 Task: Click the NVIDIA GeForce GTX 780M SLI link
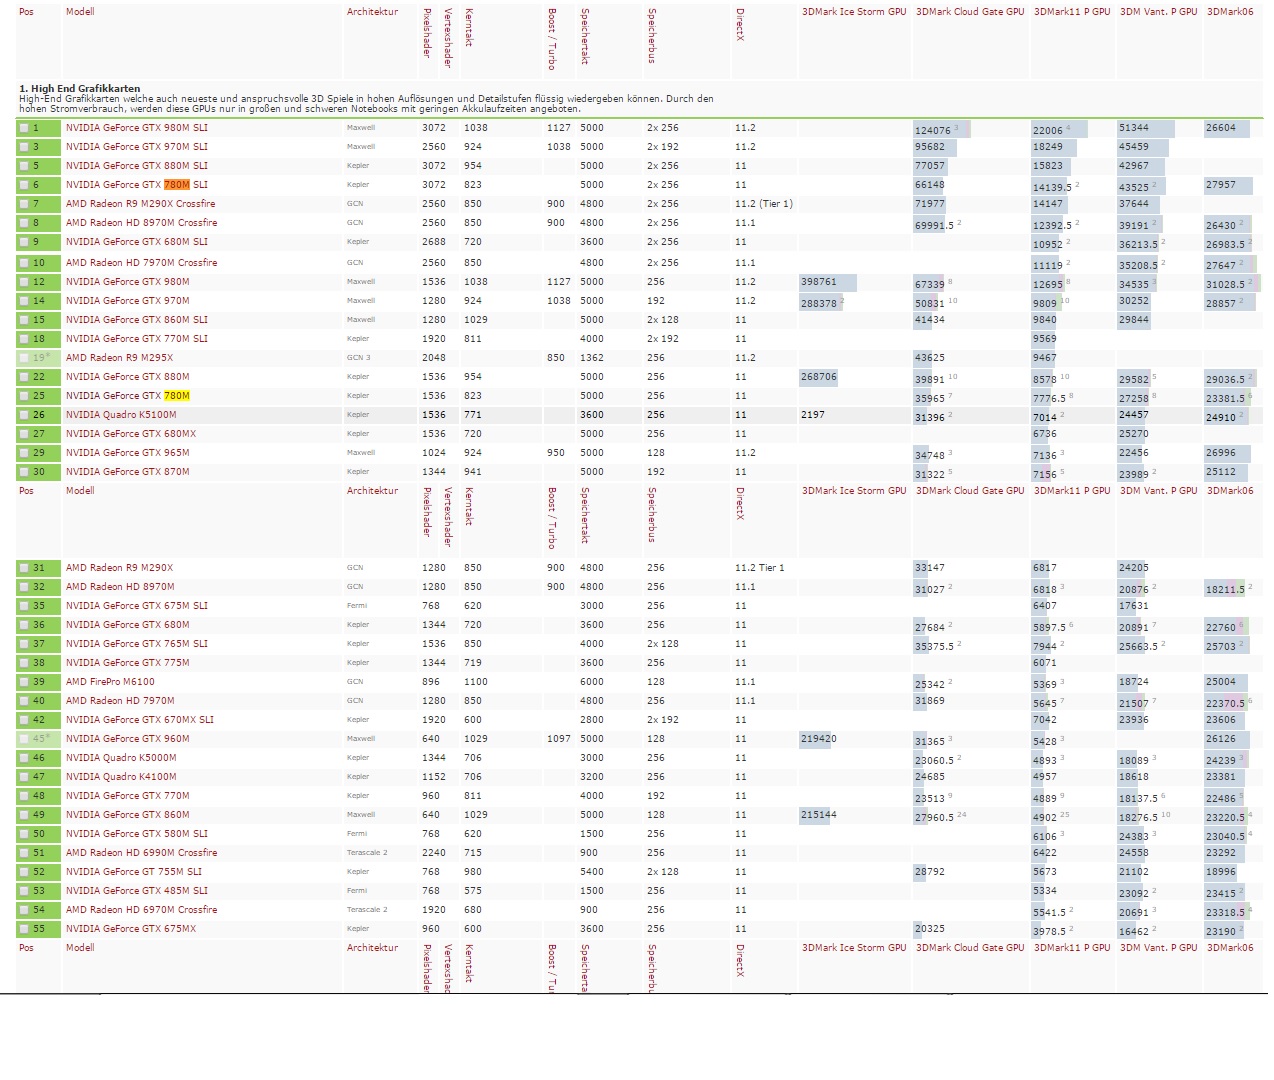(x=137, y=185)
